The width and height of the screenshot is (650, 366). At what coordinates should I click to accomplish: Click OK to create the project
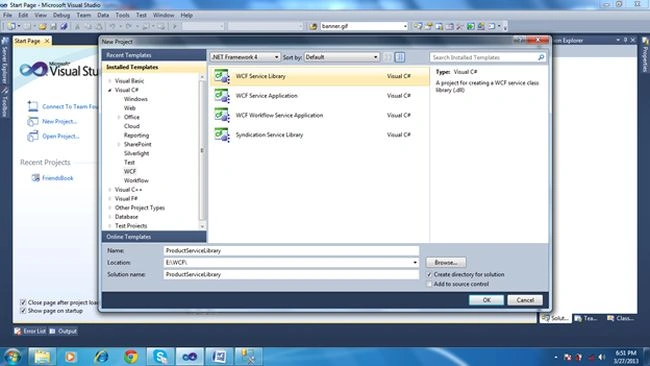click(x=486, y=300)
